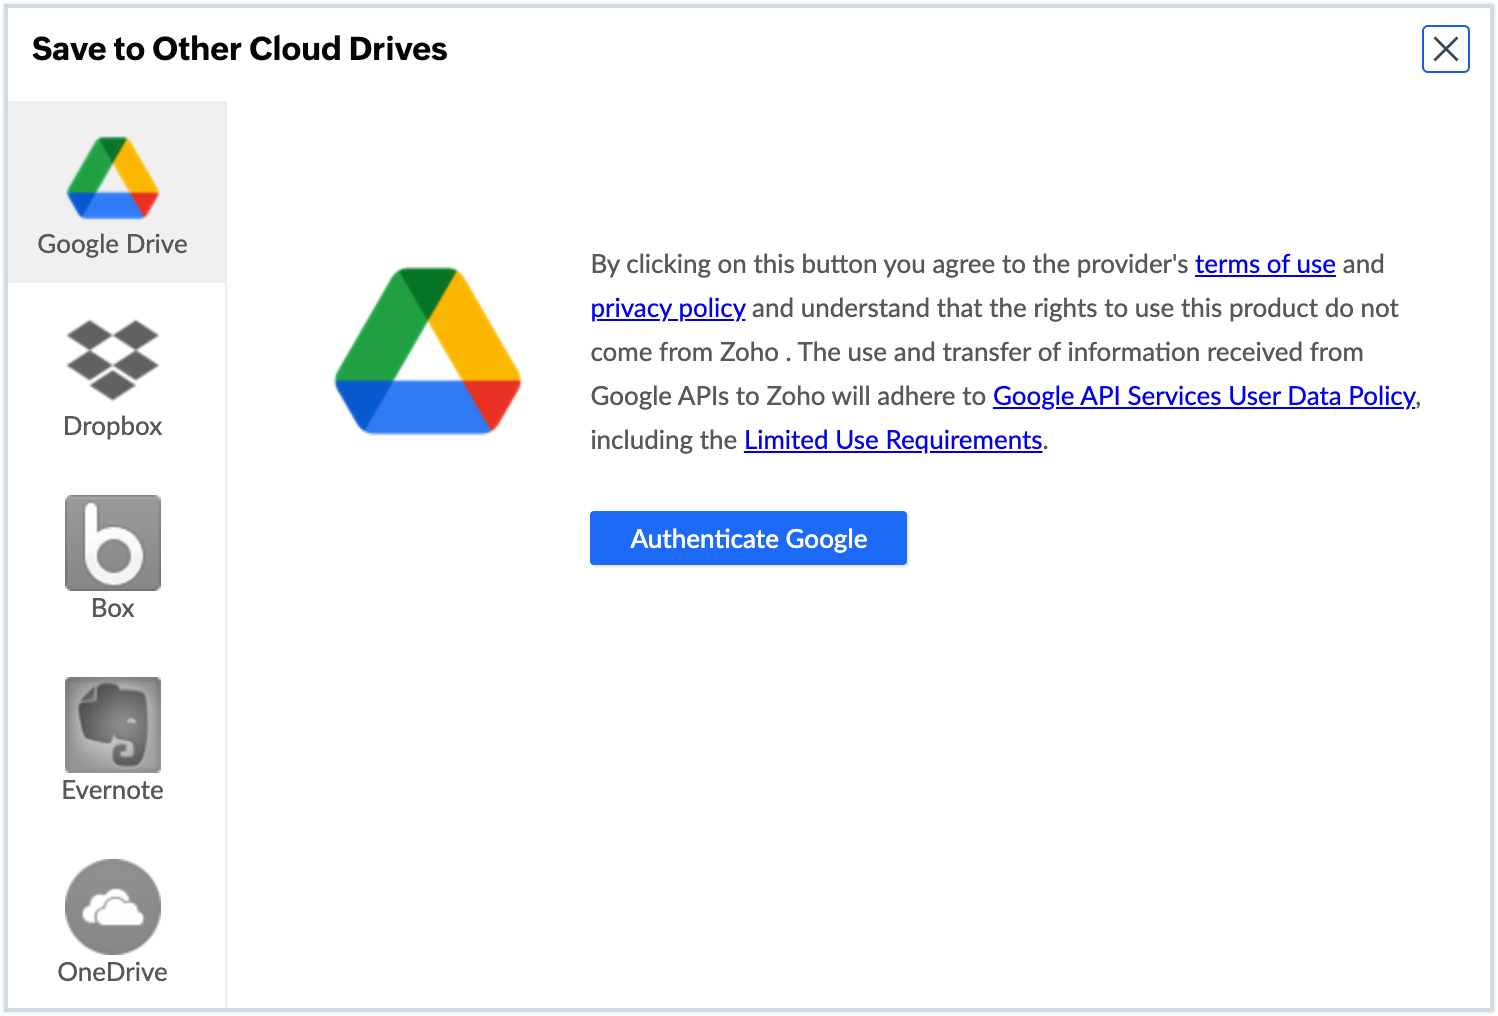Open the Limited Use Requirements link
This screenshot has width=1498, height=1016.
[893, 440]
